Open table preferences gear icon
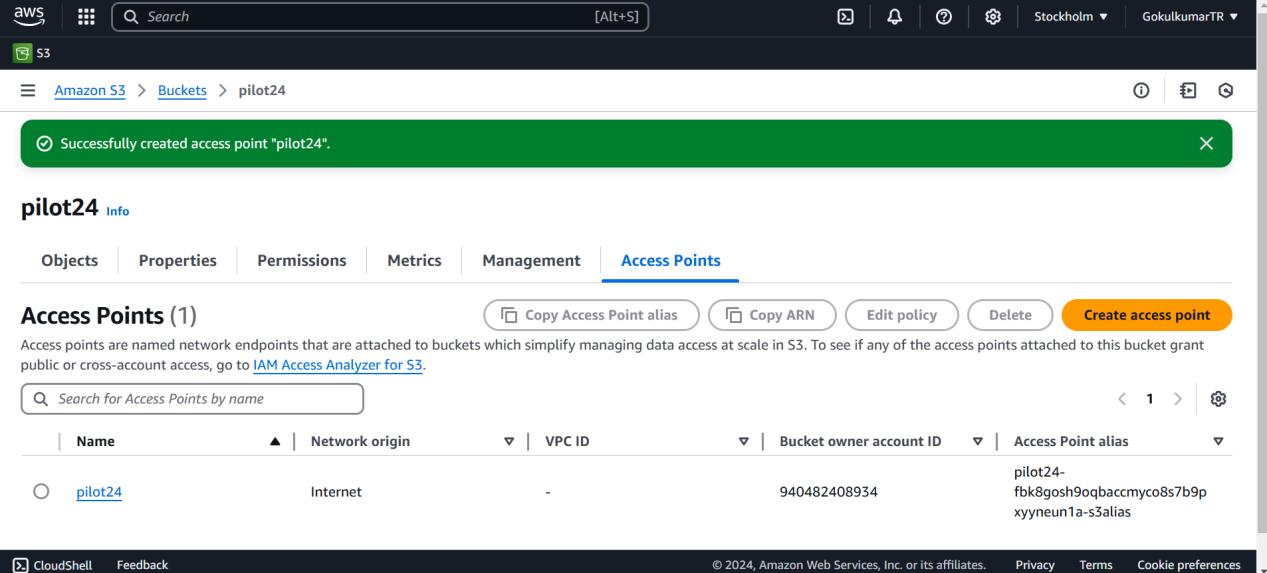 [x=1218, y=399]
